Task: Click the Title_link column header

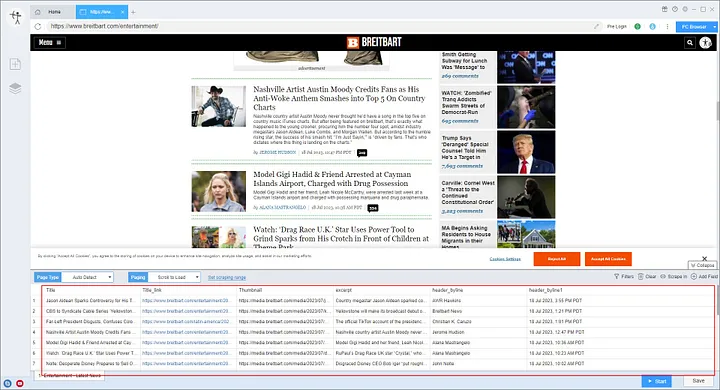Action: coord(188,290)
